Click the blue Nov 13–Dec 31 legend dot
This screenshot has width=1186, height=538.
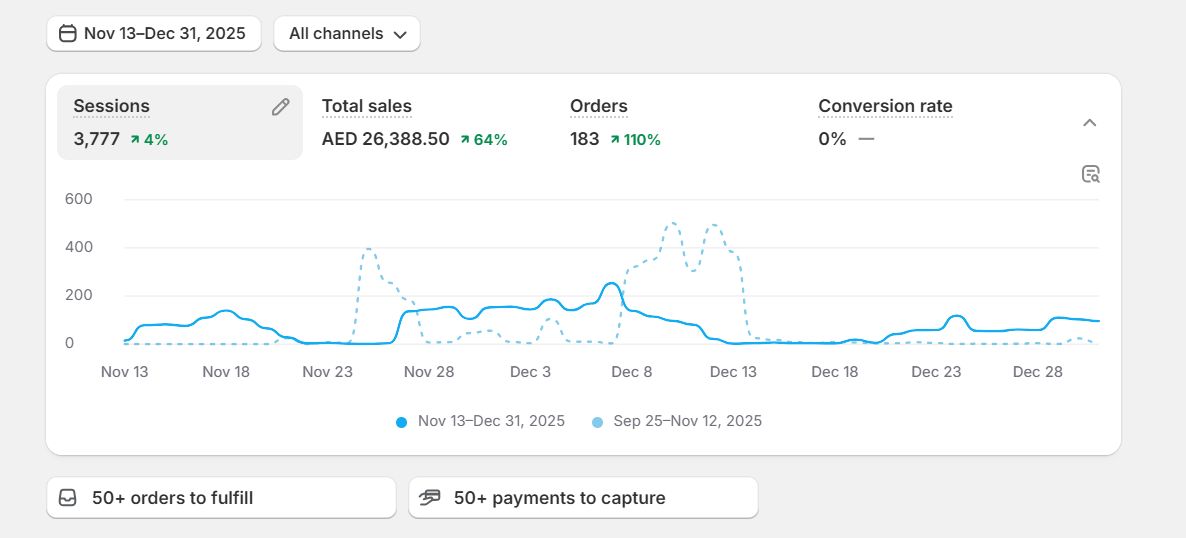(402, 422)
